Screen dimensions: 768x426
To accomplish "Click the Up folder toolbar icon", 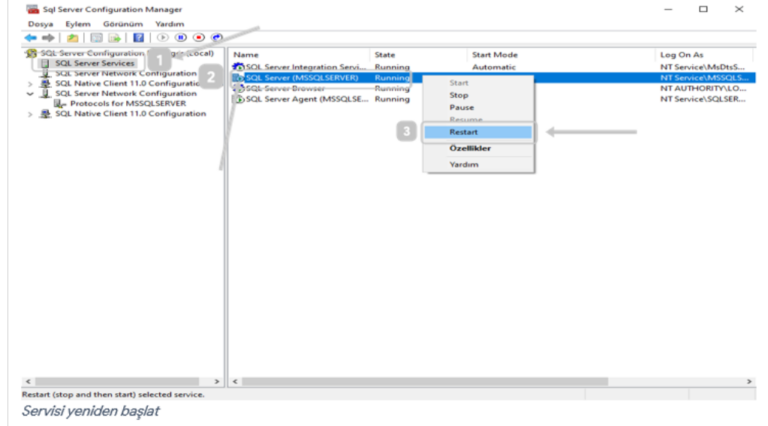I will click(72, 37).
